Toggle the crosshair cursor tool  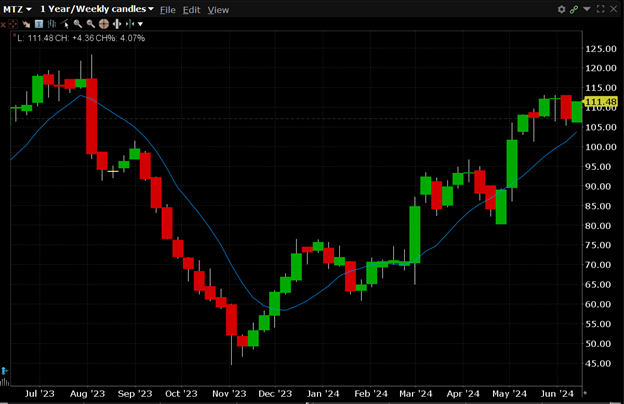(13, 24)
